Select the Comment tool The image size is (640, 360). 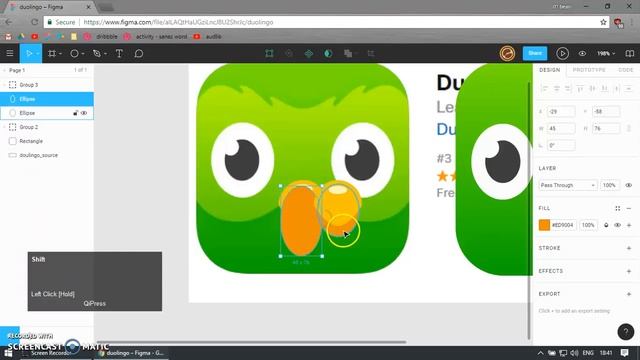[x=139, y=53]
